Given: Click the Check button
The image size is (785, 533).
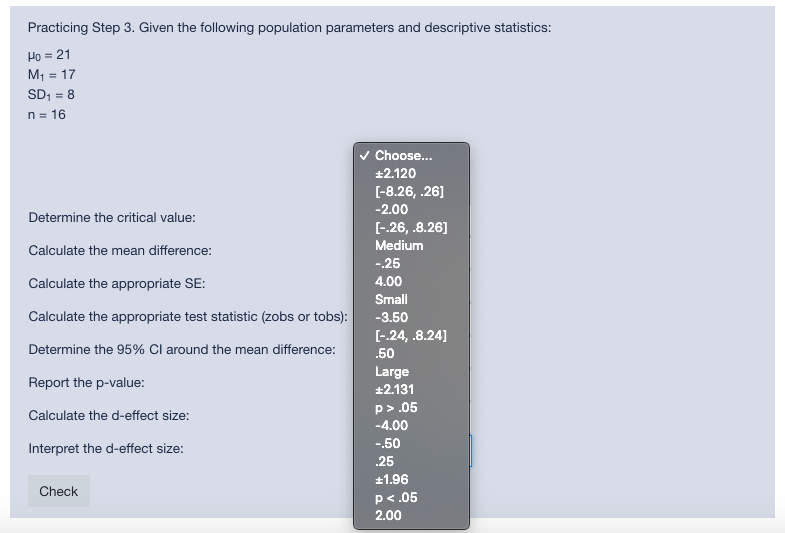Looking at the screenshot, I should pos(59,491).
